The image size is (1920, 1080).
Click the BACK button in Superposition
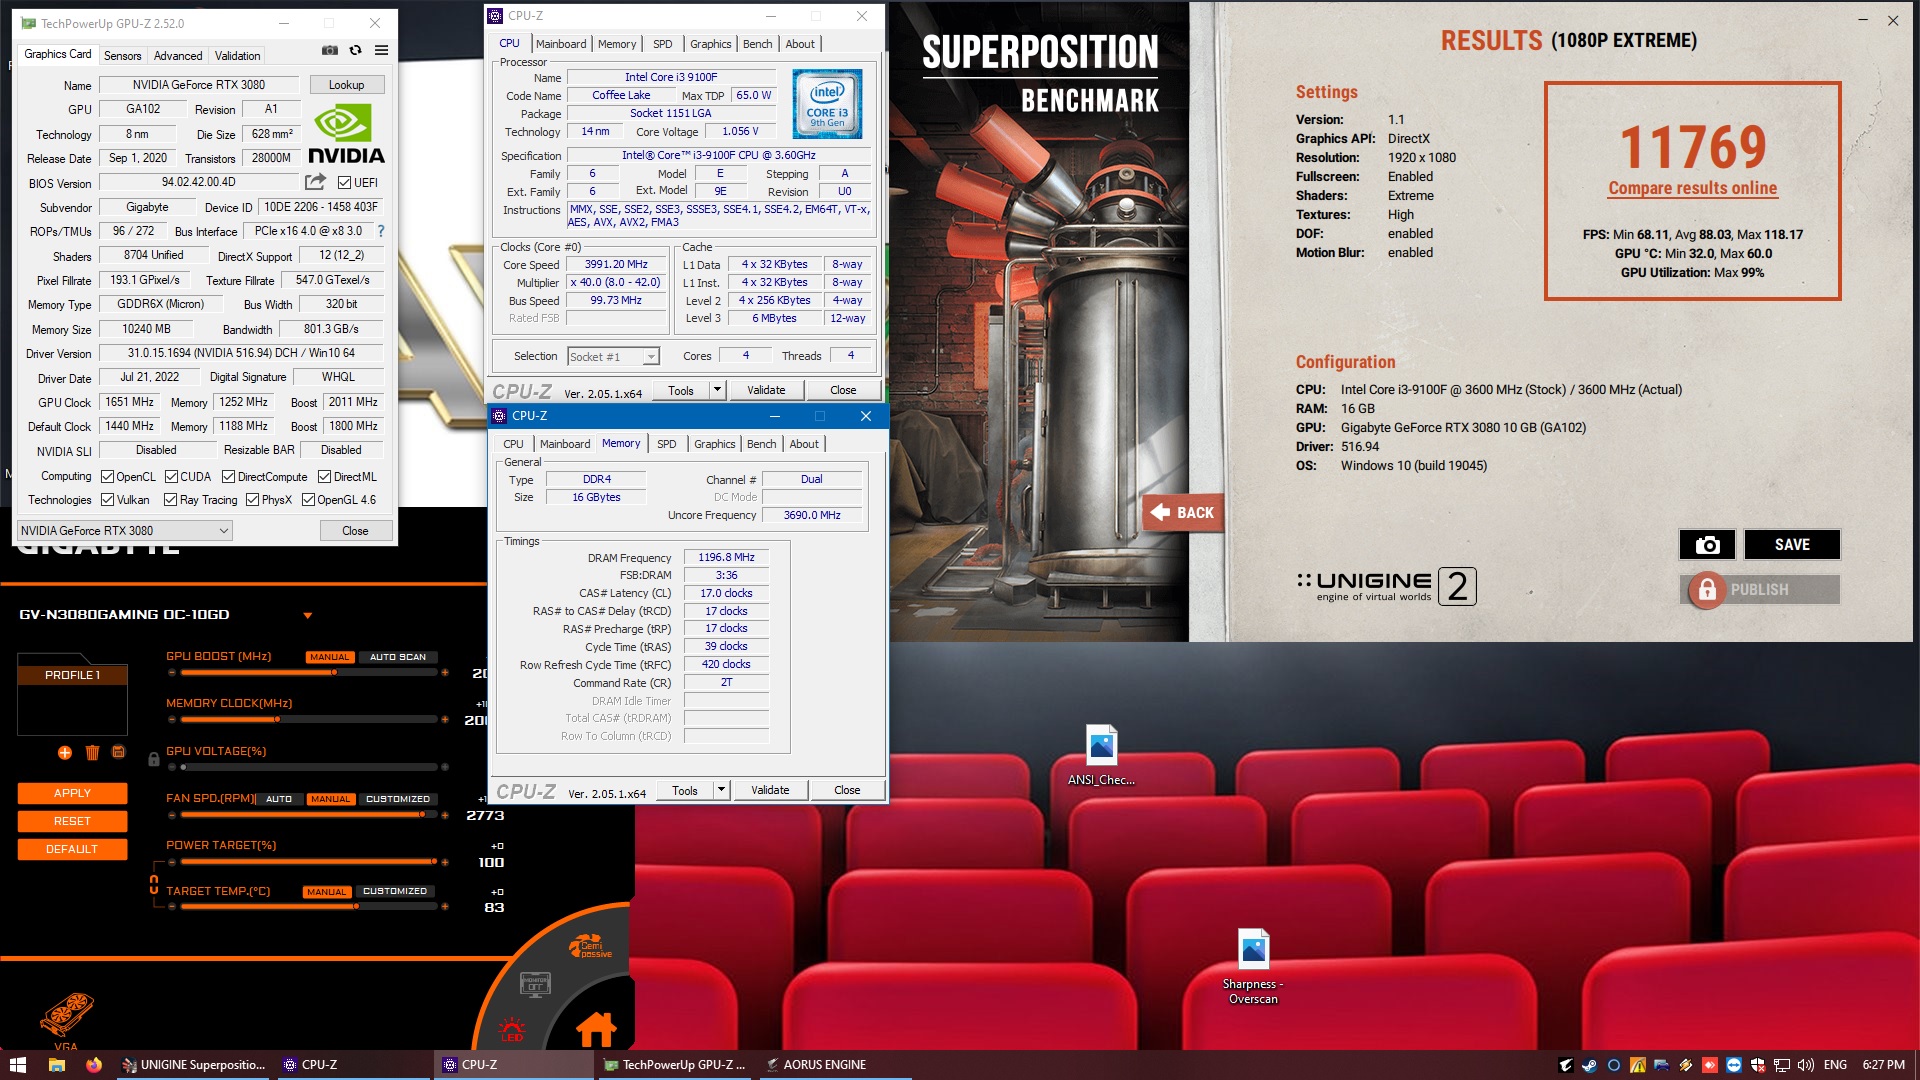coord(1183,512)
